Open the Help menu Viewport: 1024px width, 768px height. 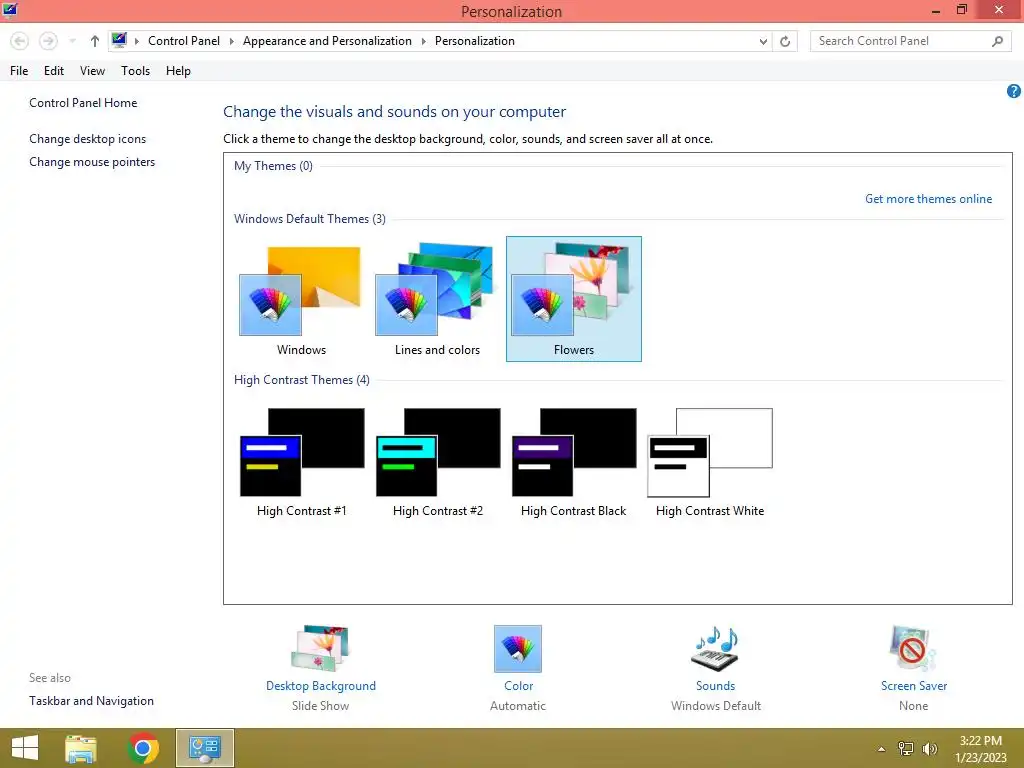178,71
